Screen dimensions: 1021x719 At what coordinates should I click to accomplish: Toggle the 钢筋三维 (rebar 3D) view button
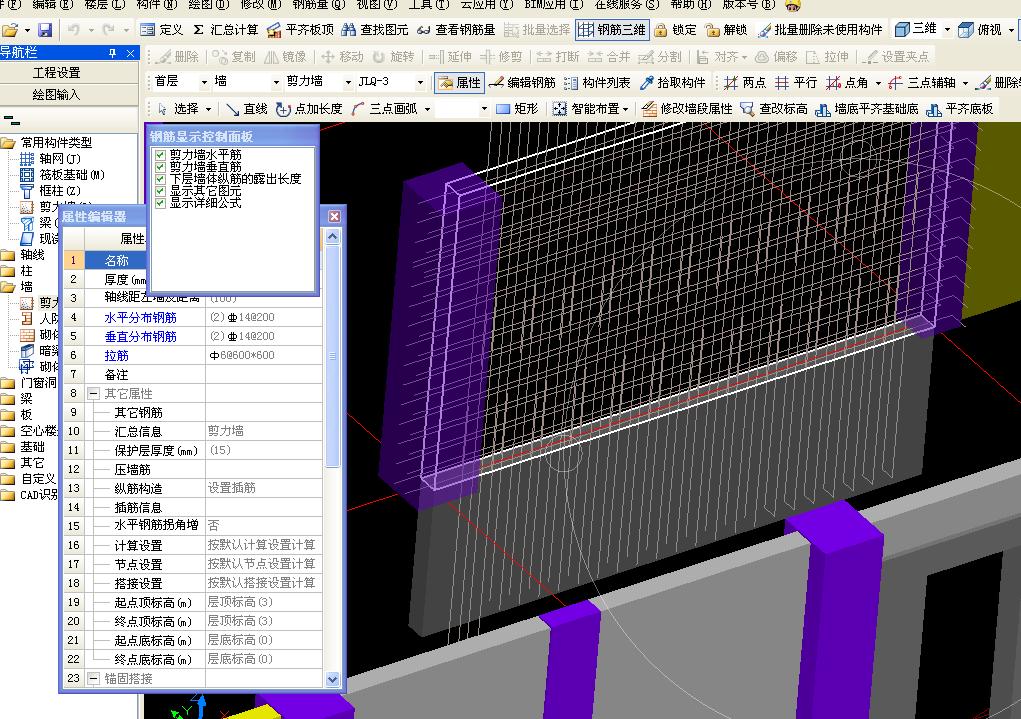(x=613, y=30)
